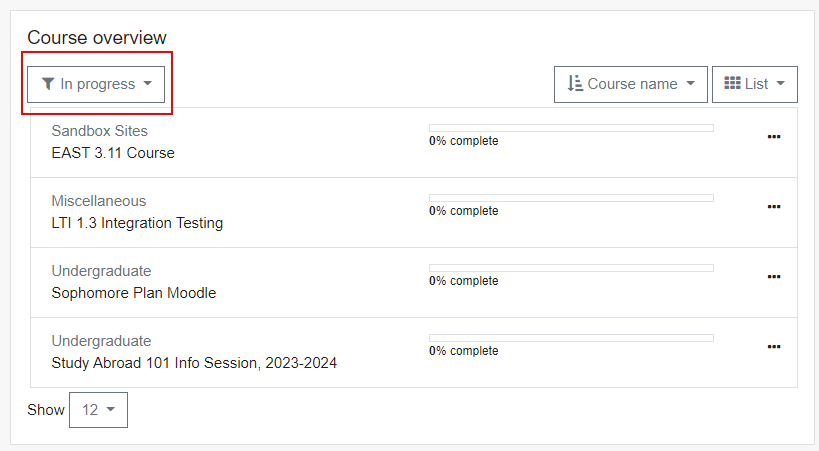This screenshot has width=819, height=451.
Task: Open the EAST 3.11 Course link
Action: coord(113,153)
